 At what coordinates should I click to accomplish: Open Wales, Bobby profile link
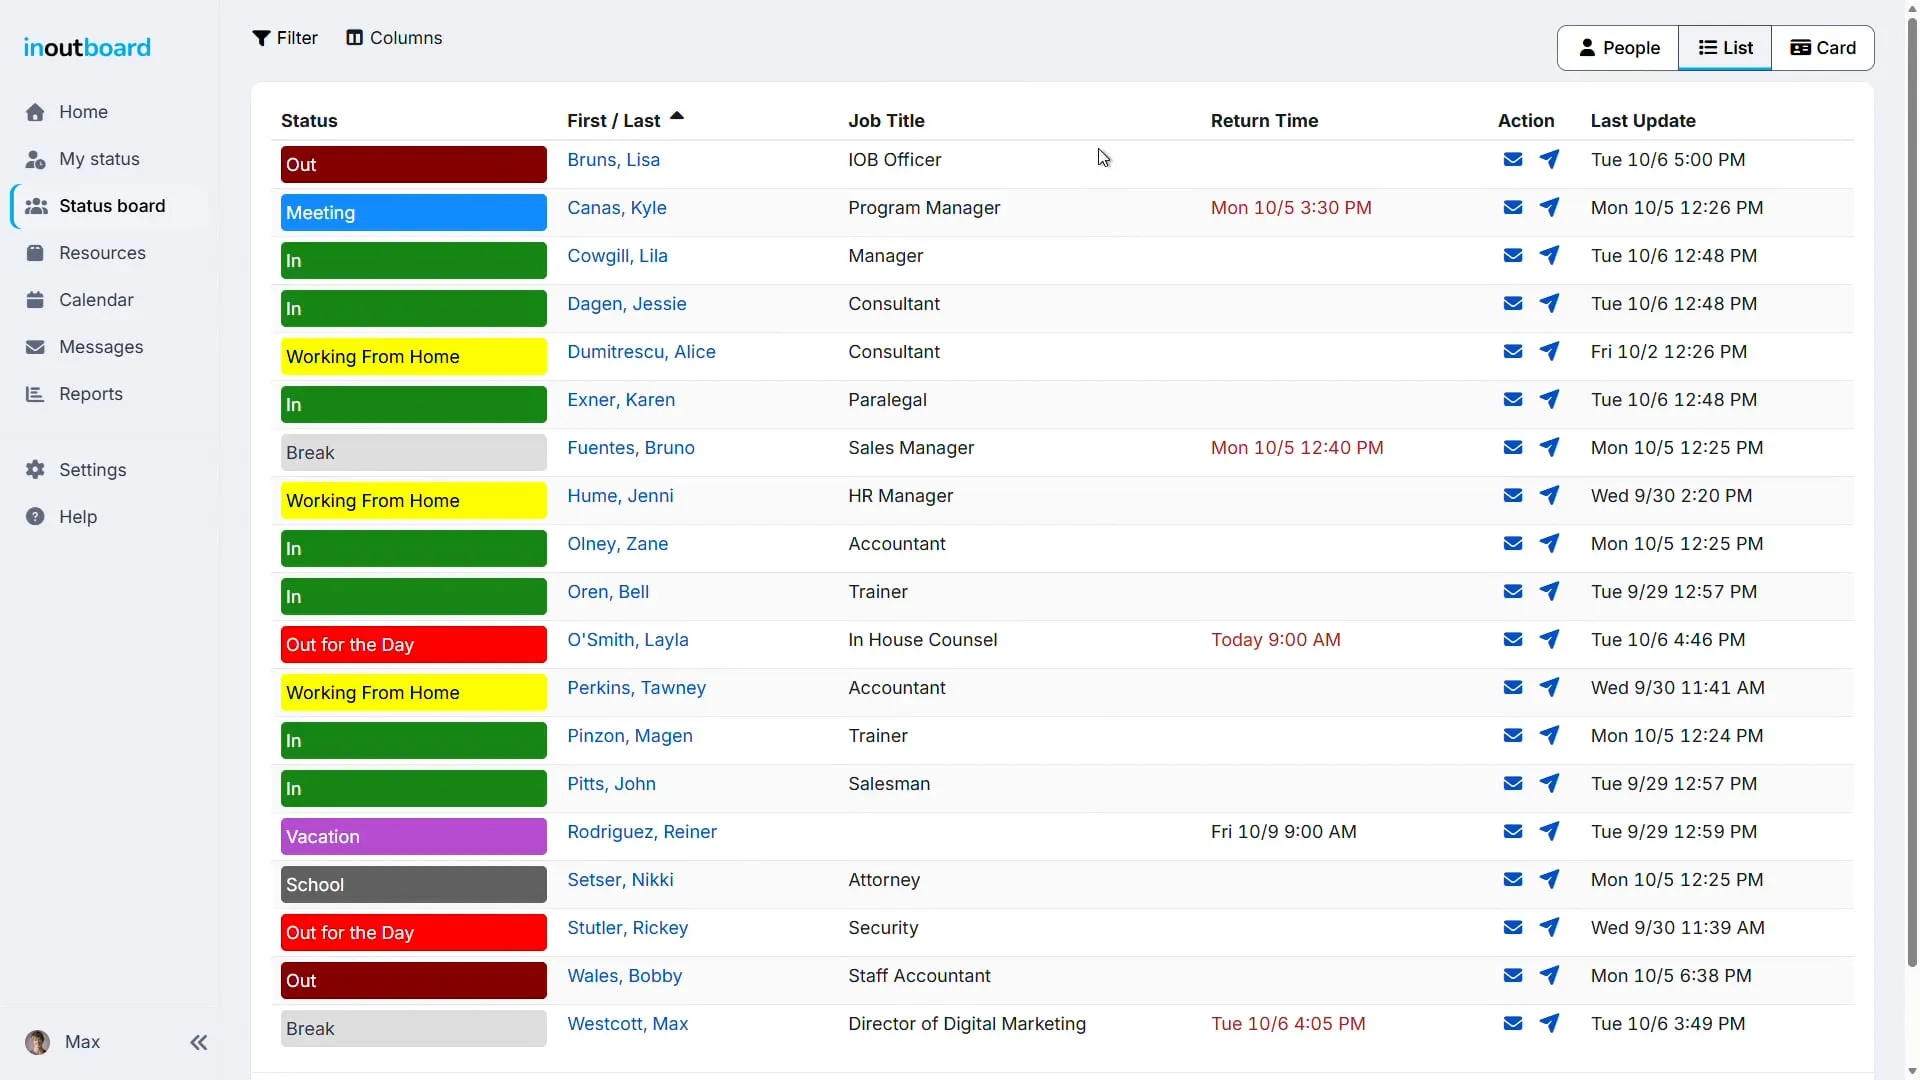(624, 976)
